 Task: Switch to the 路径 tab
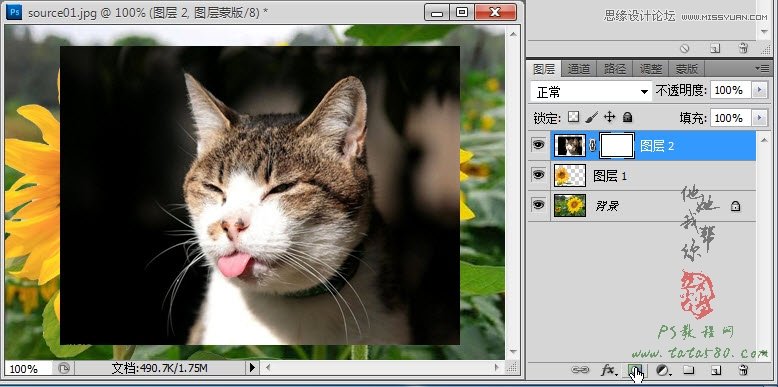pyautogui.click(x=615, y=69)
